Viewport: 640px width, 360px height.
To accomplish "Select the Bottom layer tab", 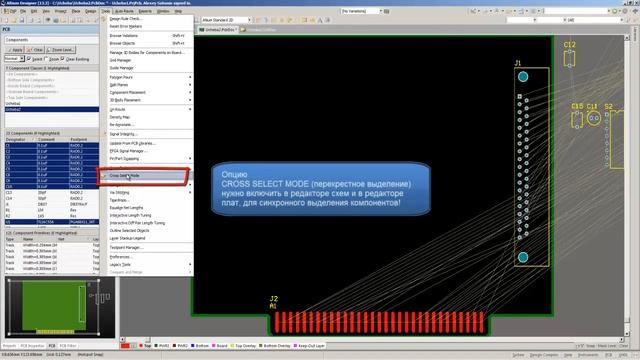I will pyautogui.click(x=200, y=346).
